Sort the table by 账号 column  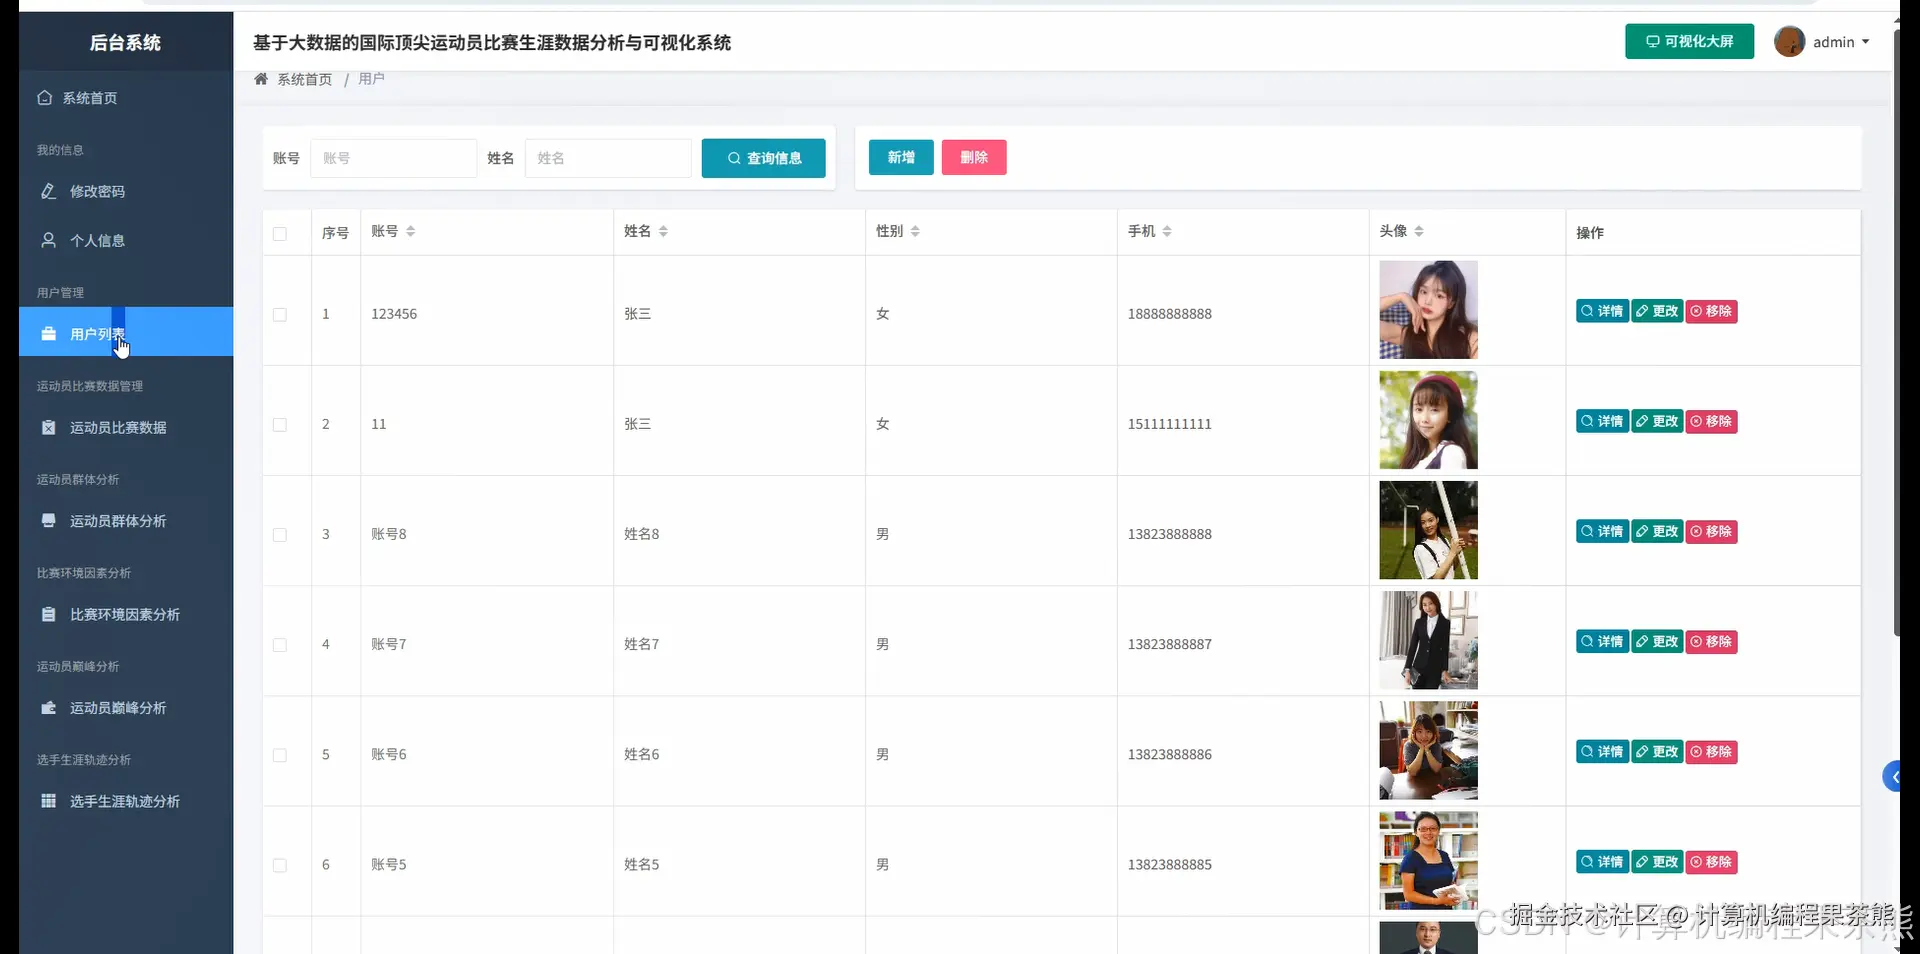[410, 232]
